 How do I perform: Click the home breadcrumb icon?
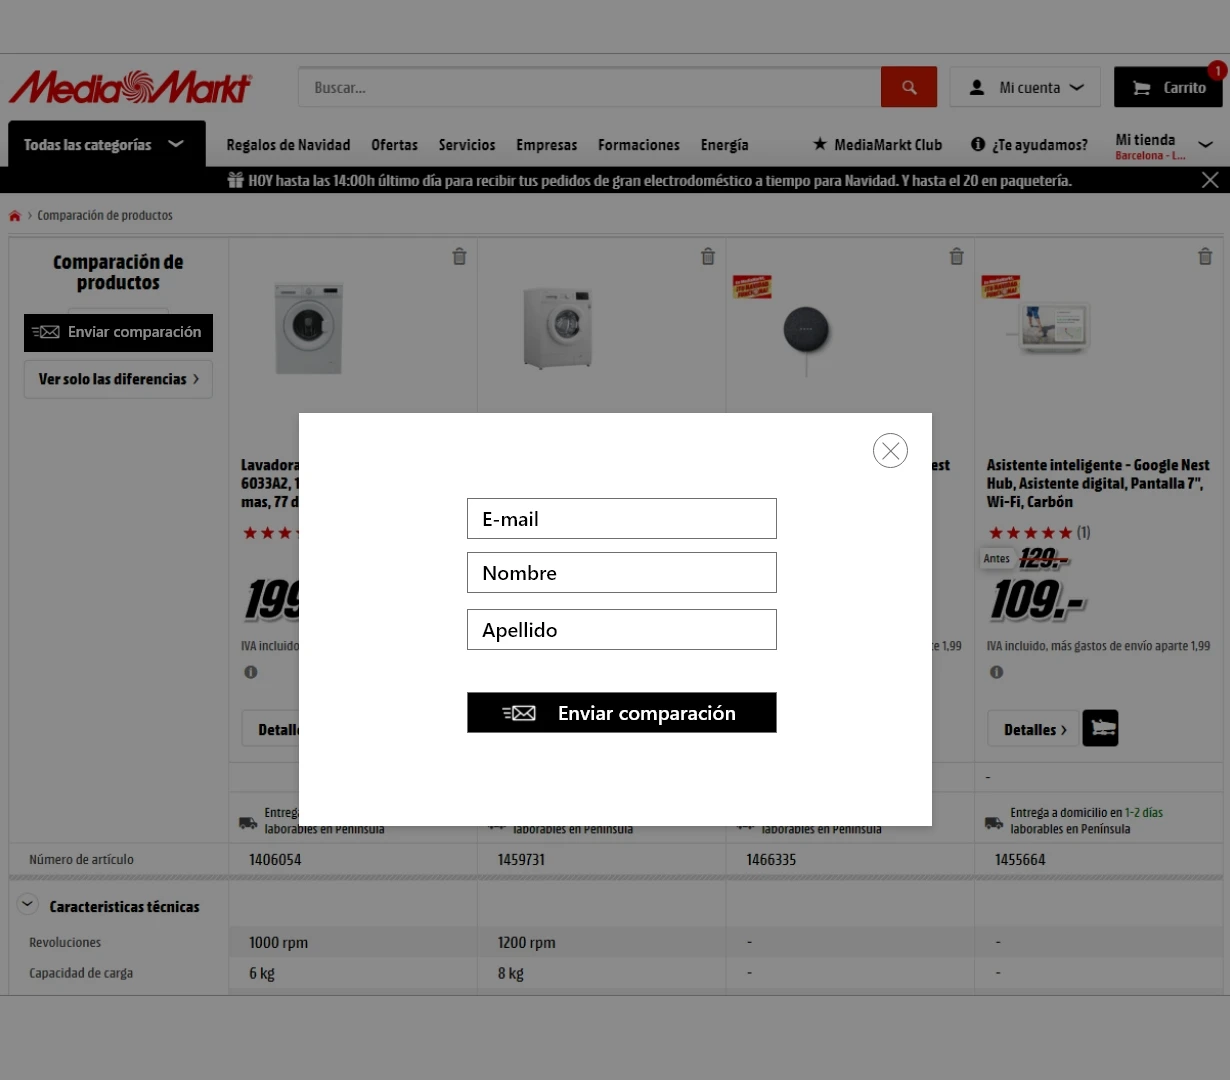point(15,216)
